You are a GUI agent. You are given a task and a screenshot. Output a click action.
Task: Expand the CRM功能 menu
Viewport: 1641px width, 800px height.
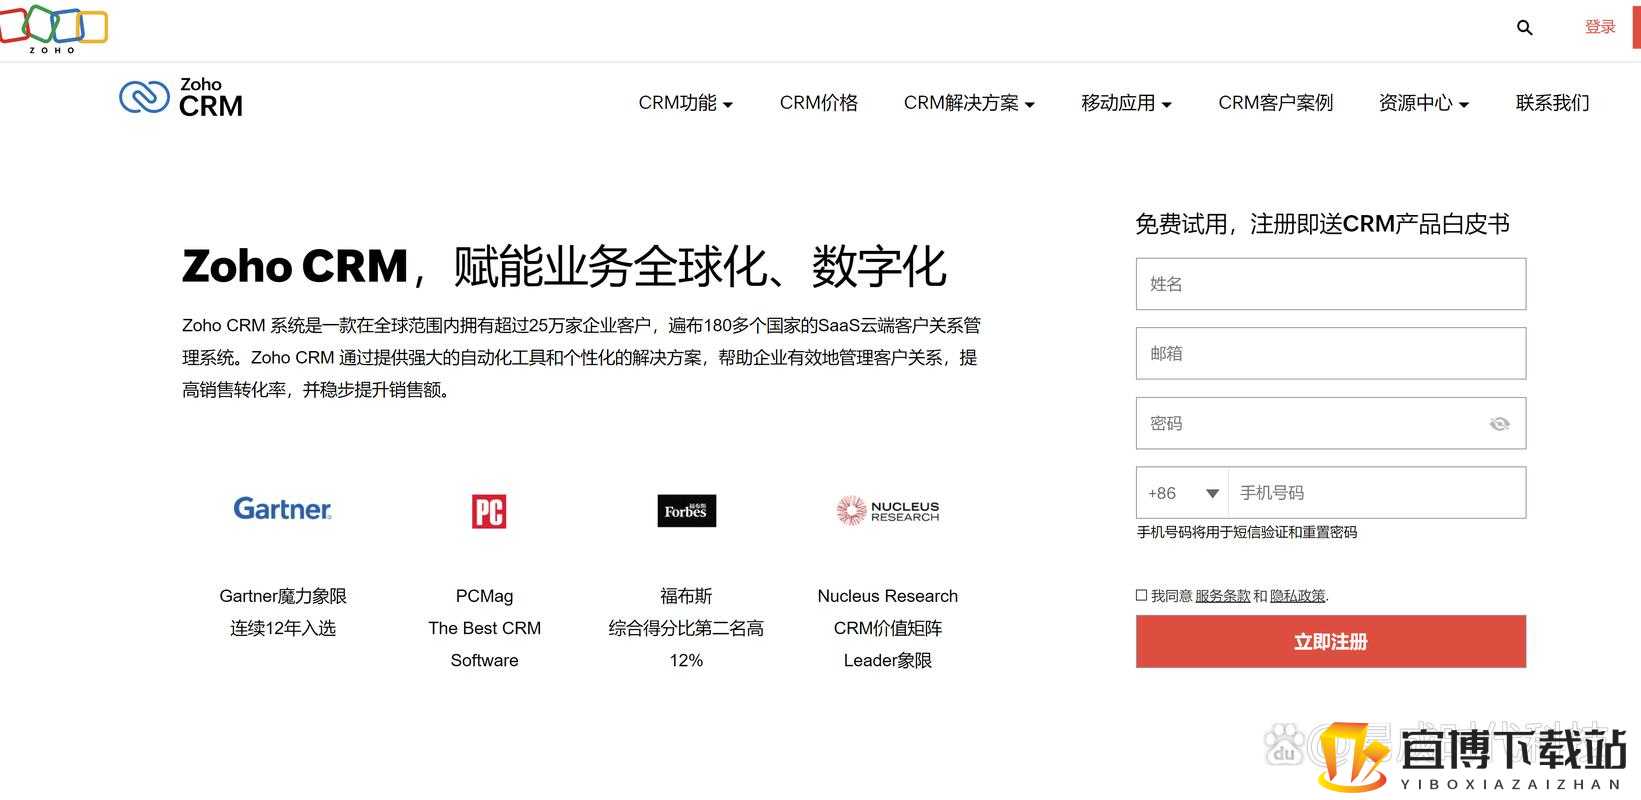point(686,103)
